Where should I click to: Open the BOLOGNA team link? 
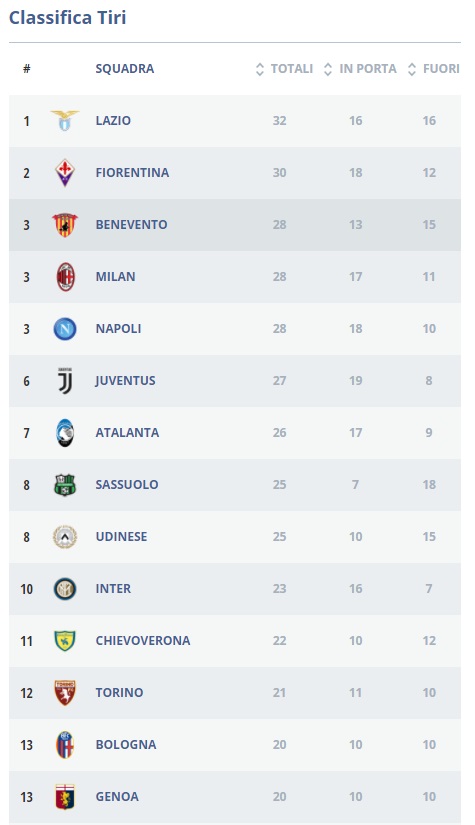click(126, 745)
